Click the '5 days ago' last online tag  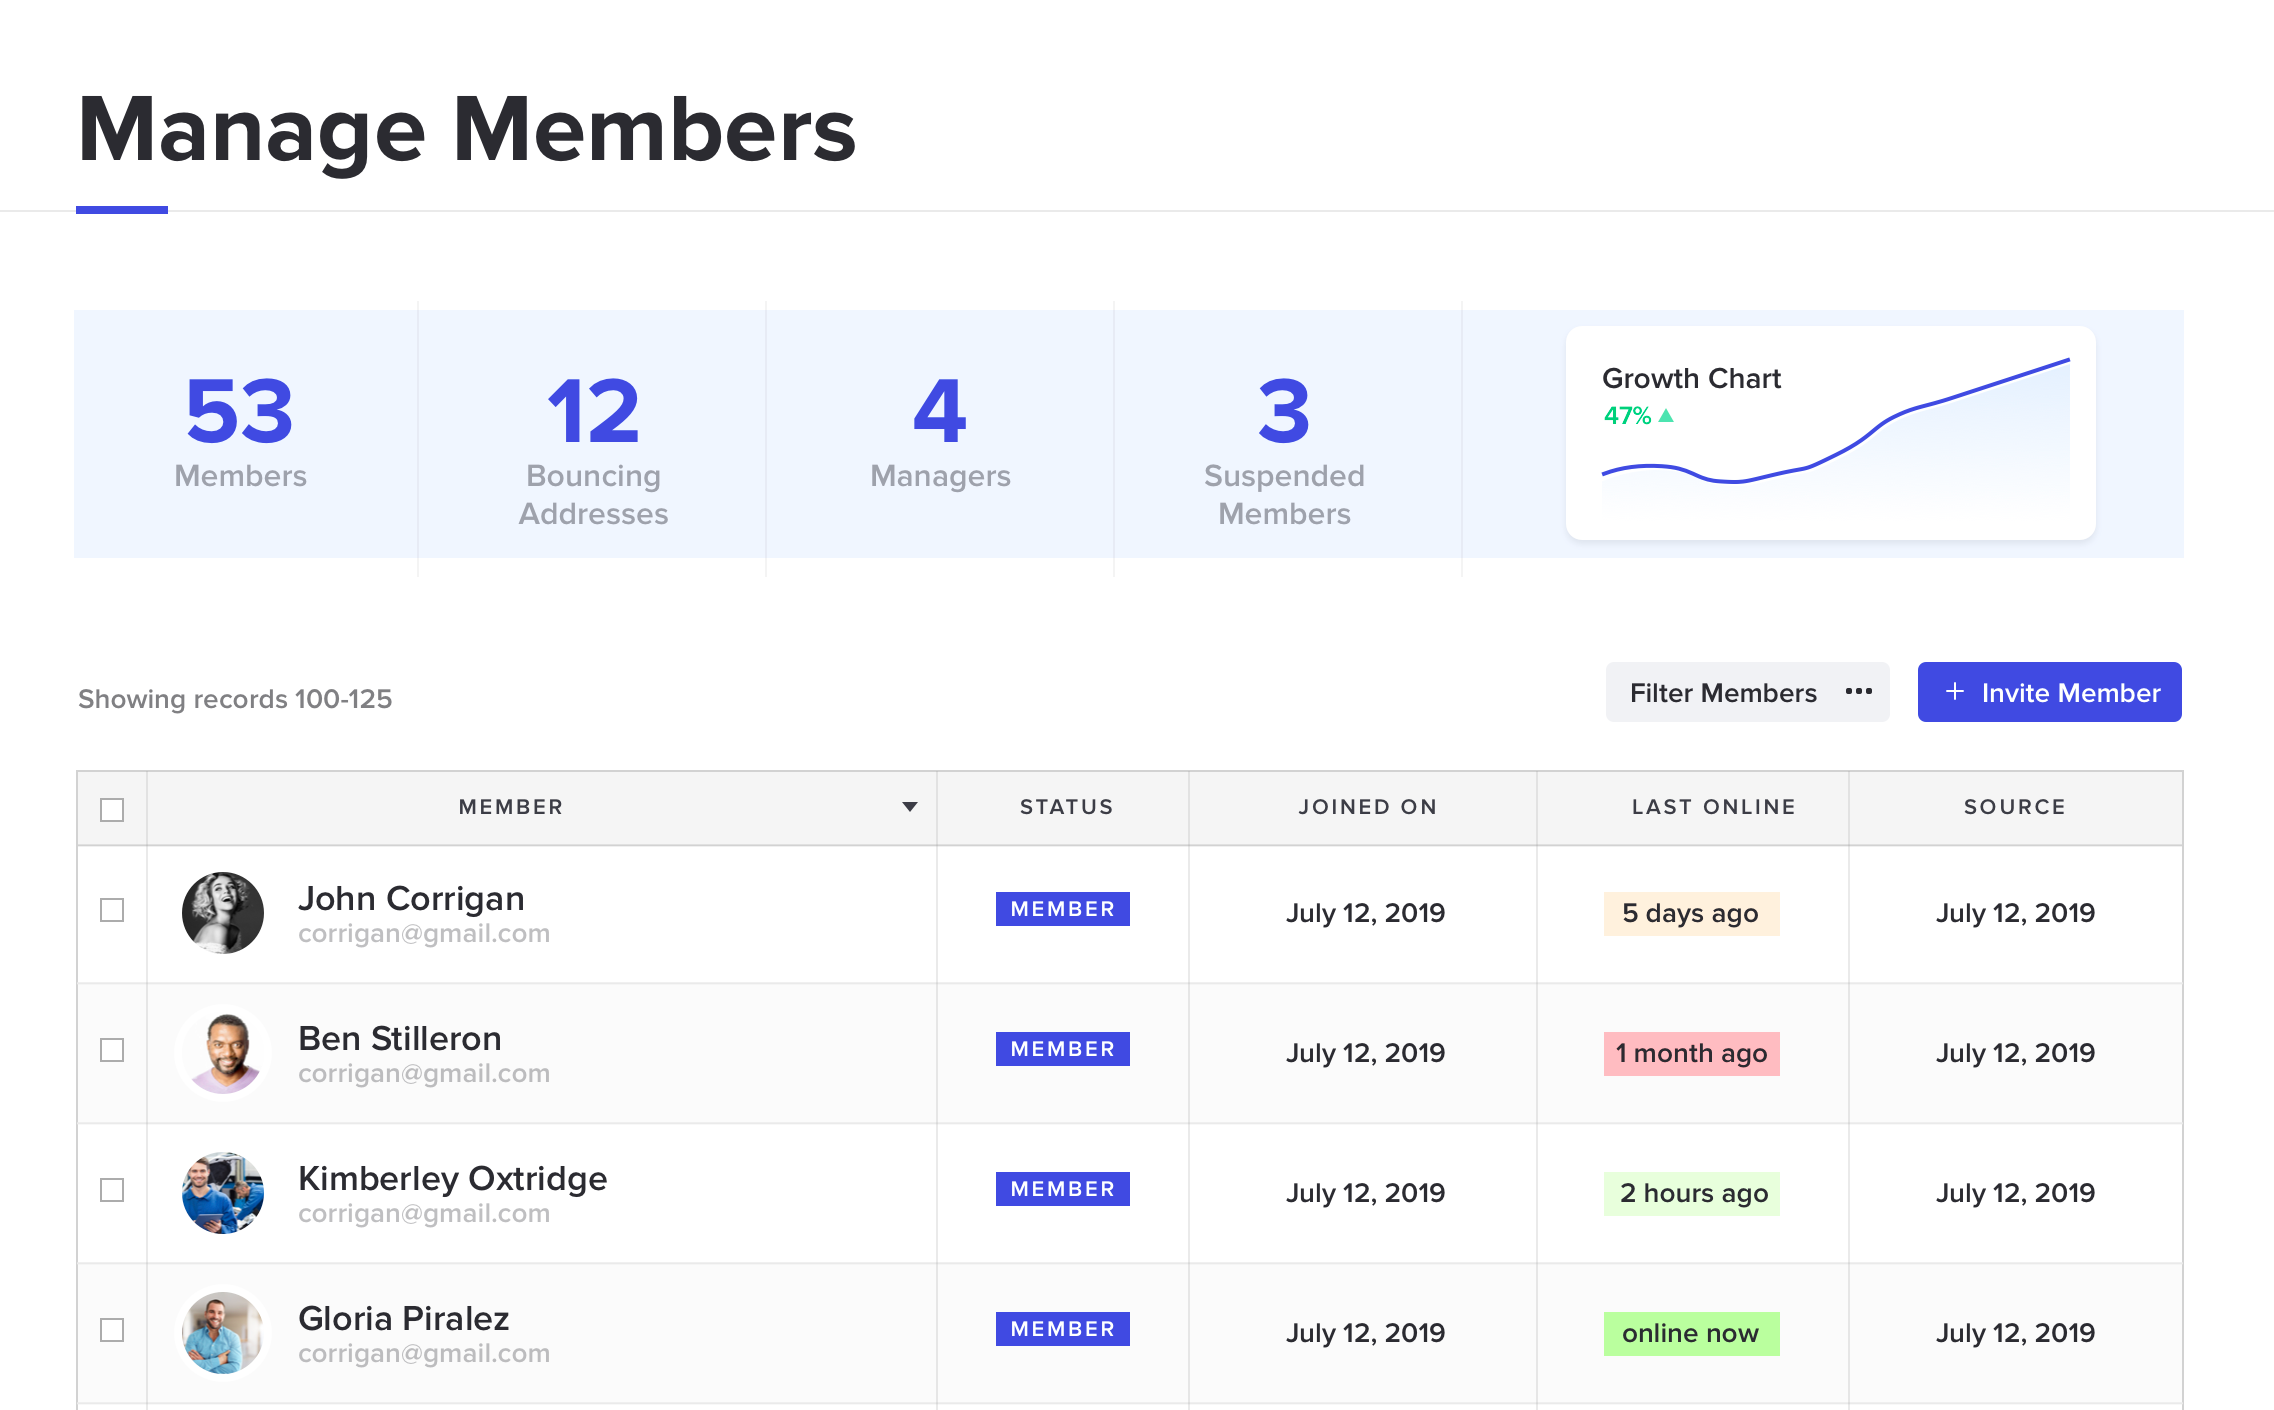click(1692, 914)
